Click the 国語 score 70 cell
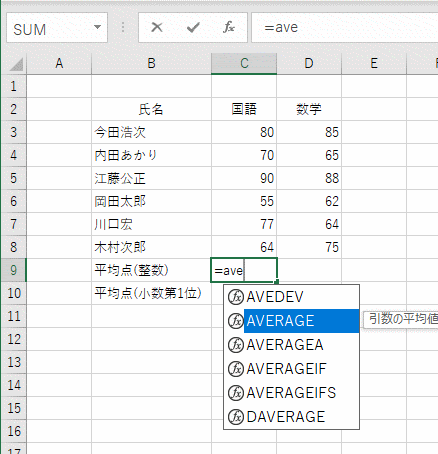Screen dimensions: 438x454 244,155
